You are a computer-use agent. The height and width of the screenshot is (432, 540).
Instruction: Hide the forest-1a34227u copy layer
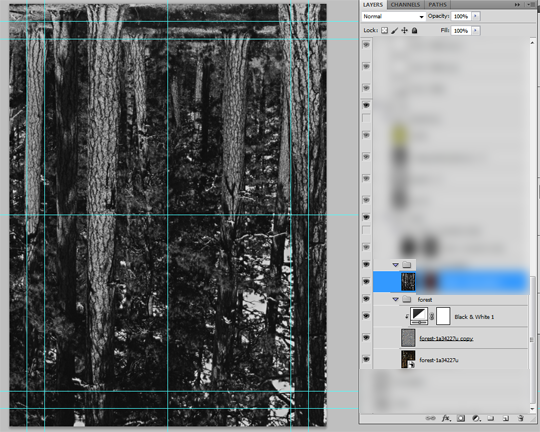pyautogui.click(x=366, y=338)
